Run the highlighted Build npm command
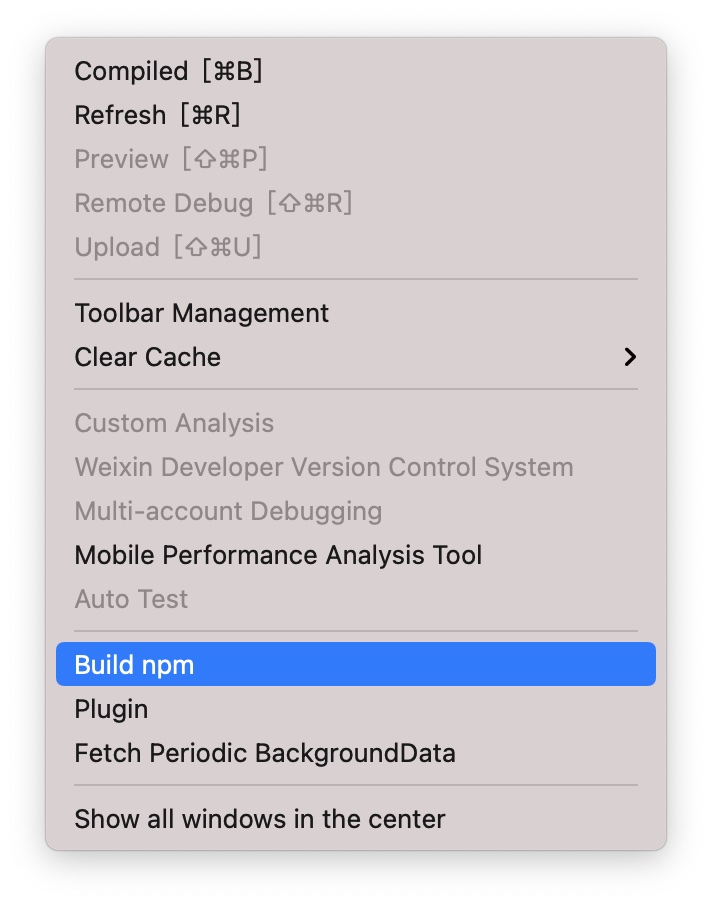712x904 pixels. coord(134,665)
